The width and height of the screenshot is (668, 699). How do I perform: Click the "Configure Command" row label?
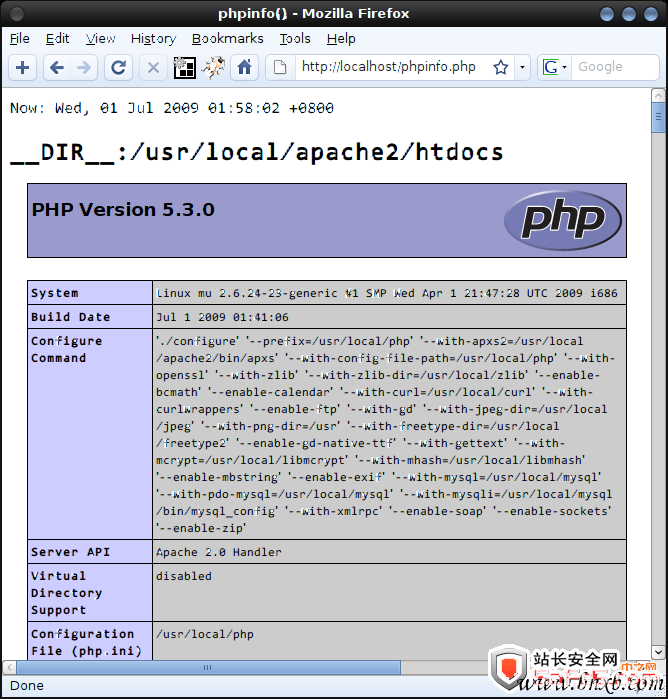[x=66, y=350]
